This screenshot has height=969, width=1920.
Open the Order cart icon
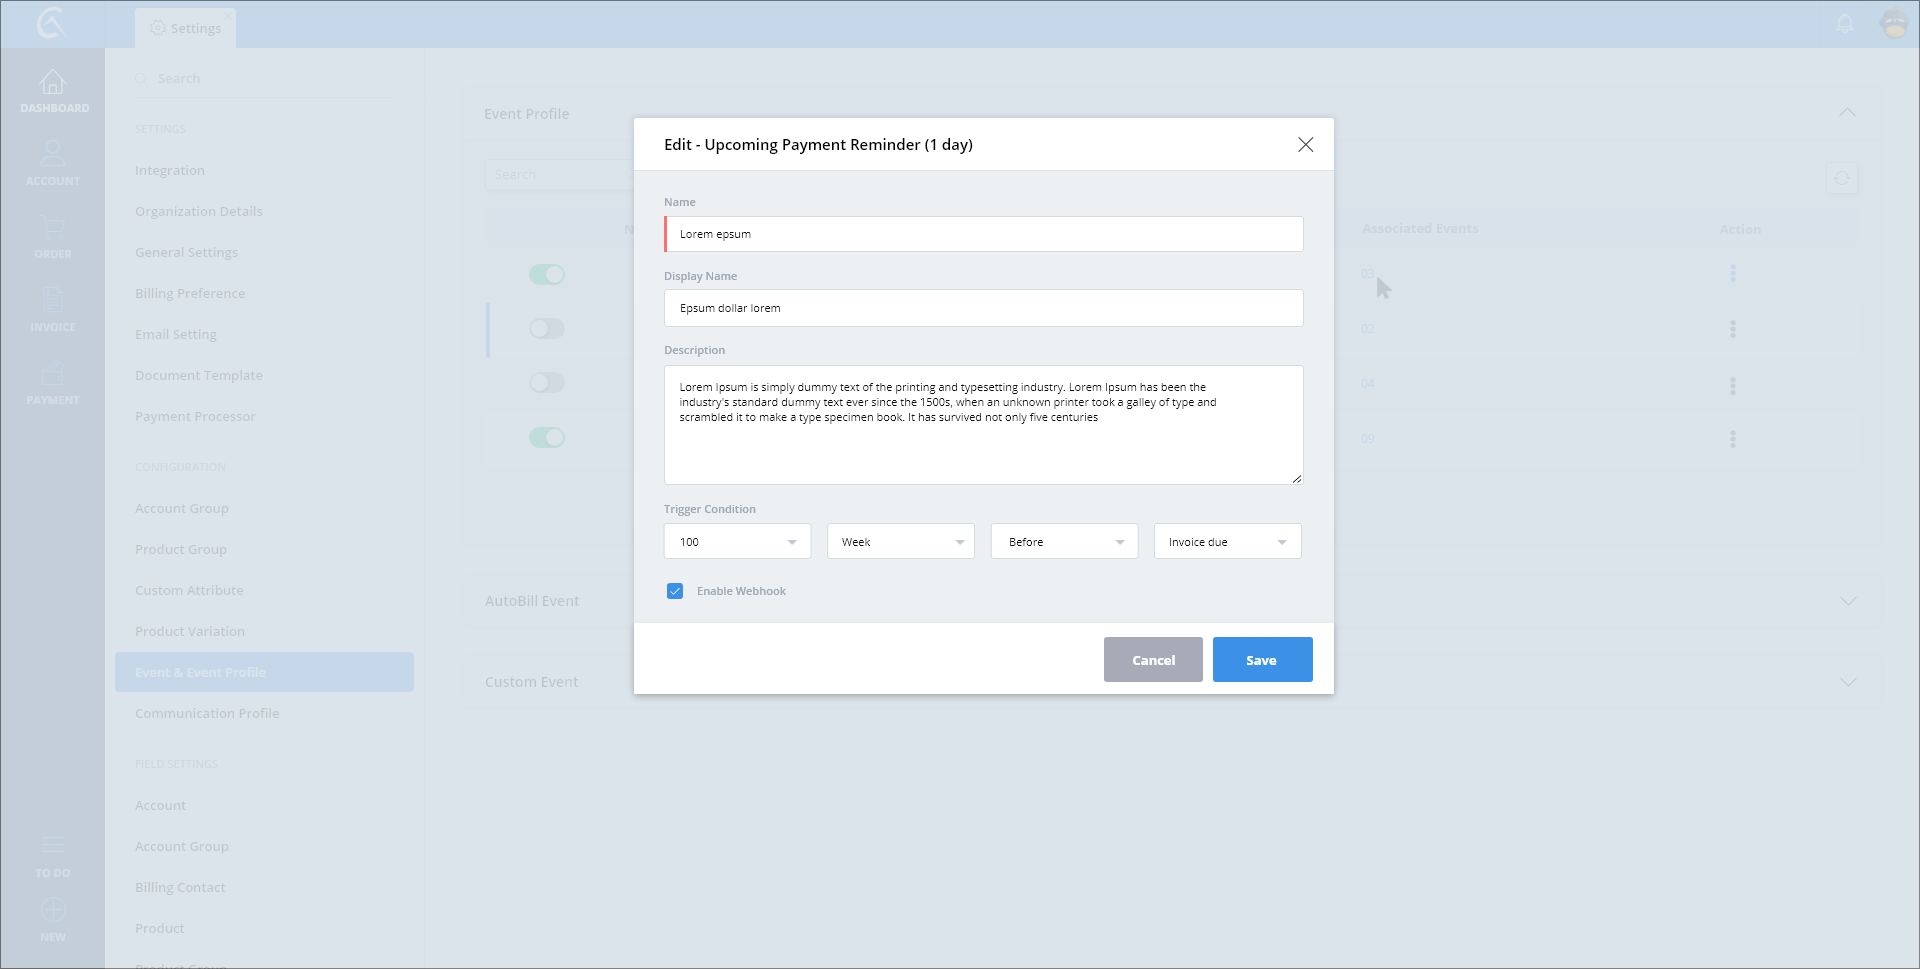(x=53, y=228)
